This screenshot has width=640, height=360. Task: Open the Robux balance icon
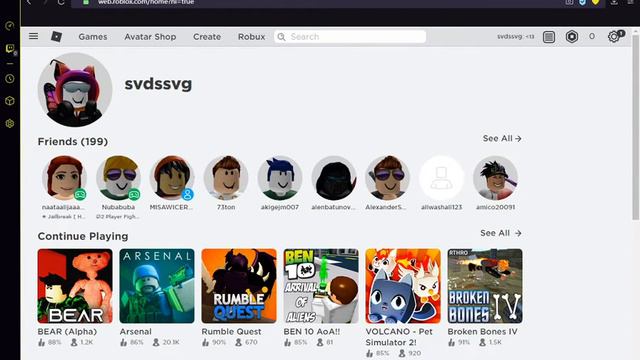[x=572, y=37]
